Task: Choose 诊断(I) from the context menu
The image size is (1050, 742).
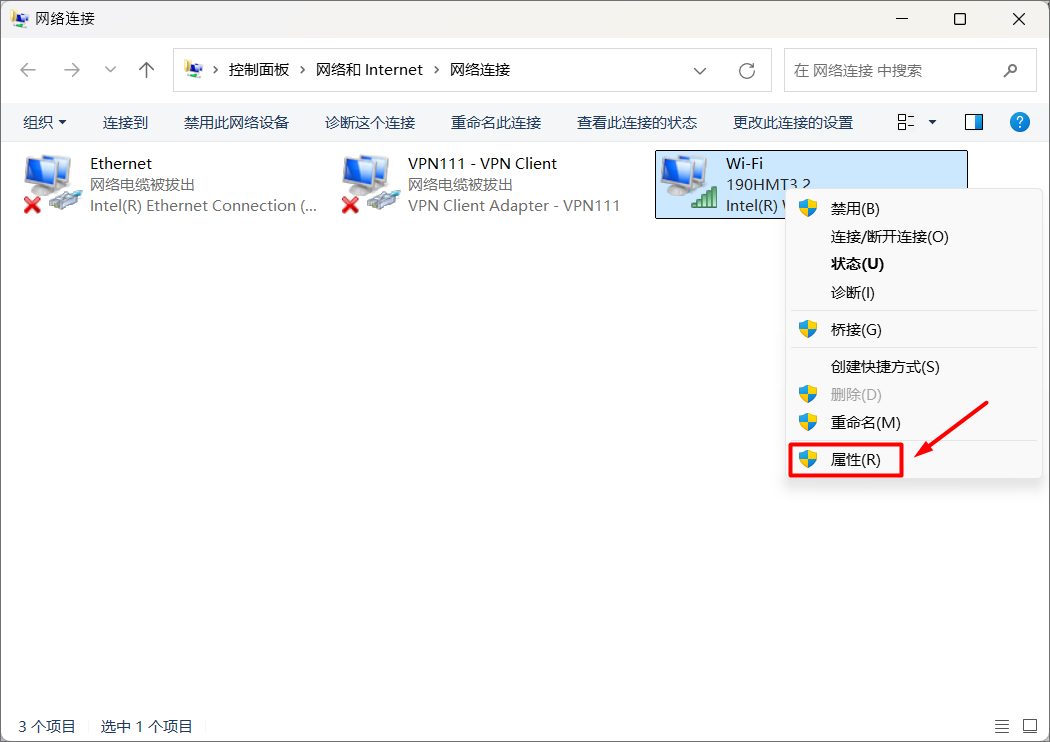Action: 913,293
